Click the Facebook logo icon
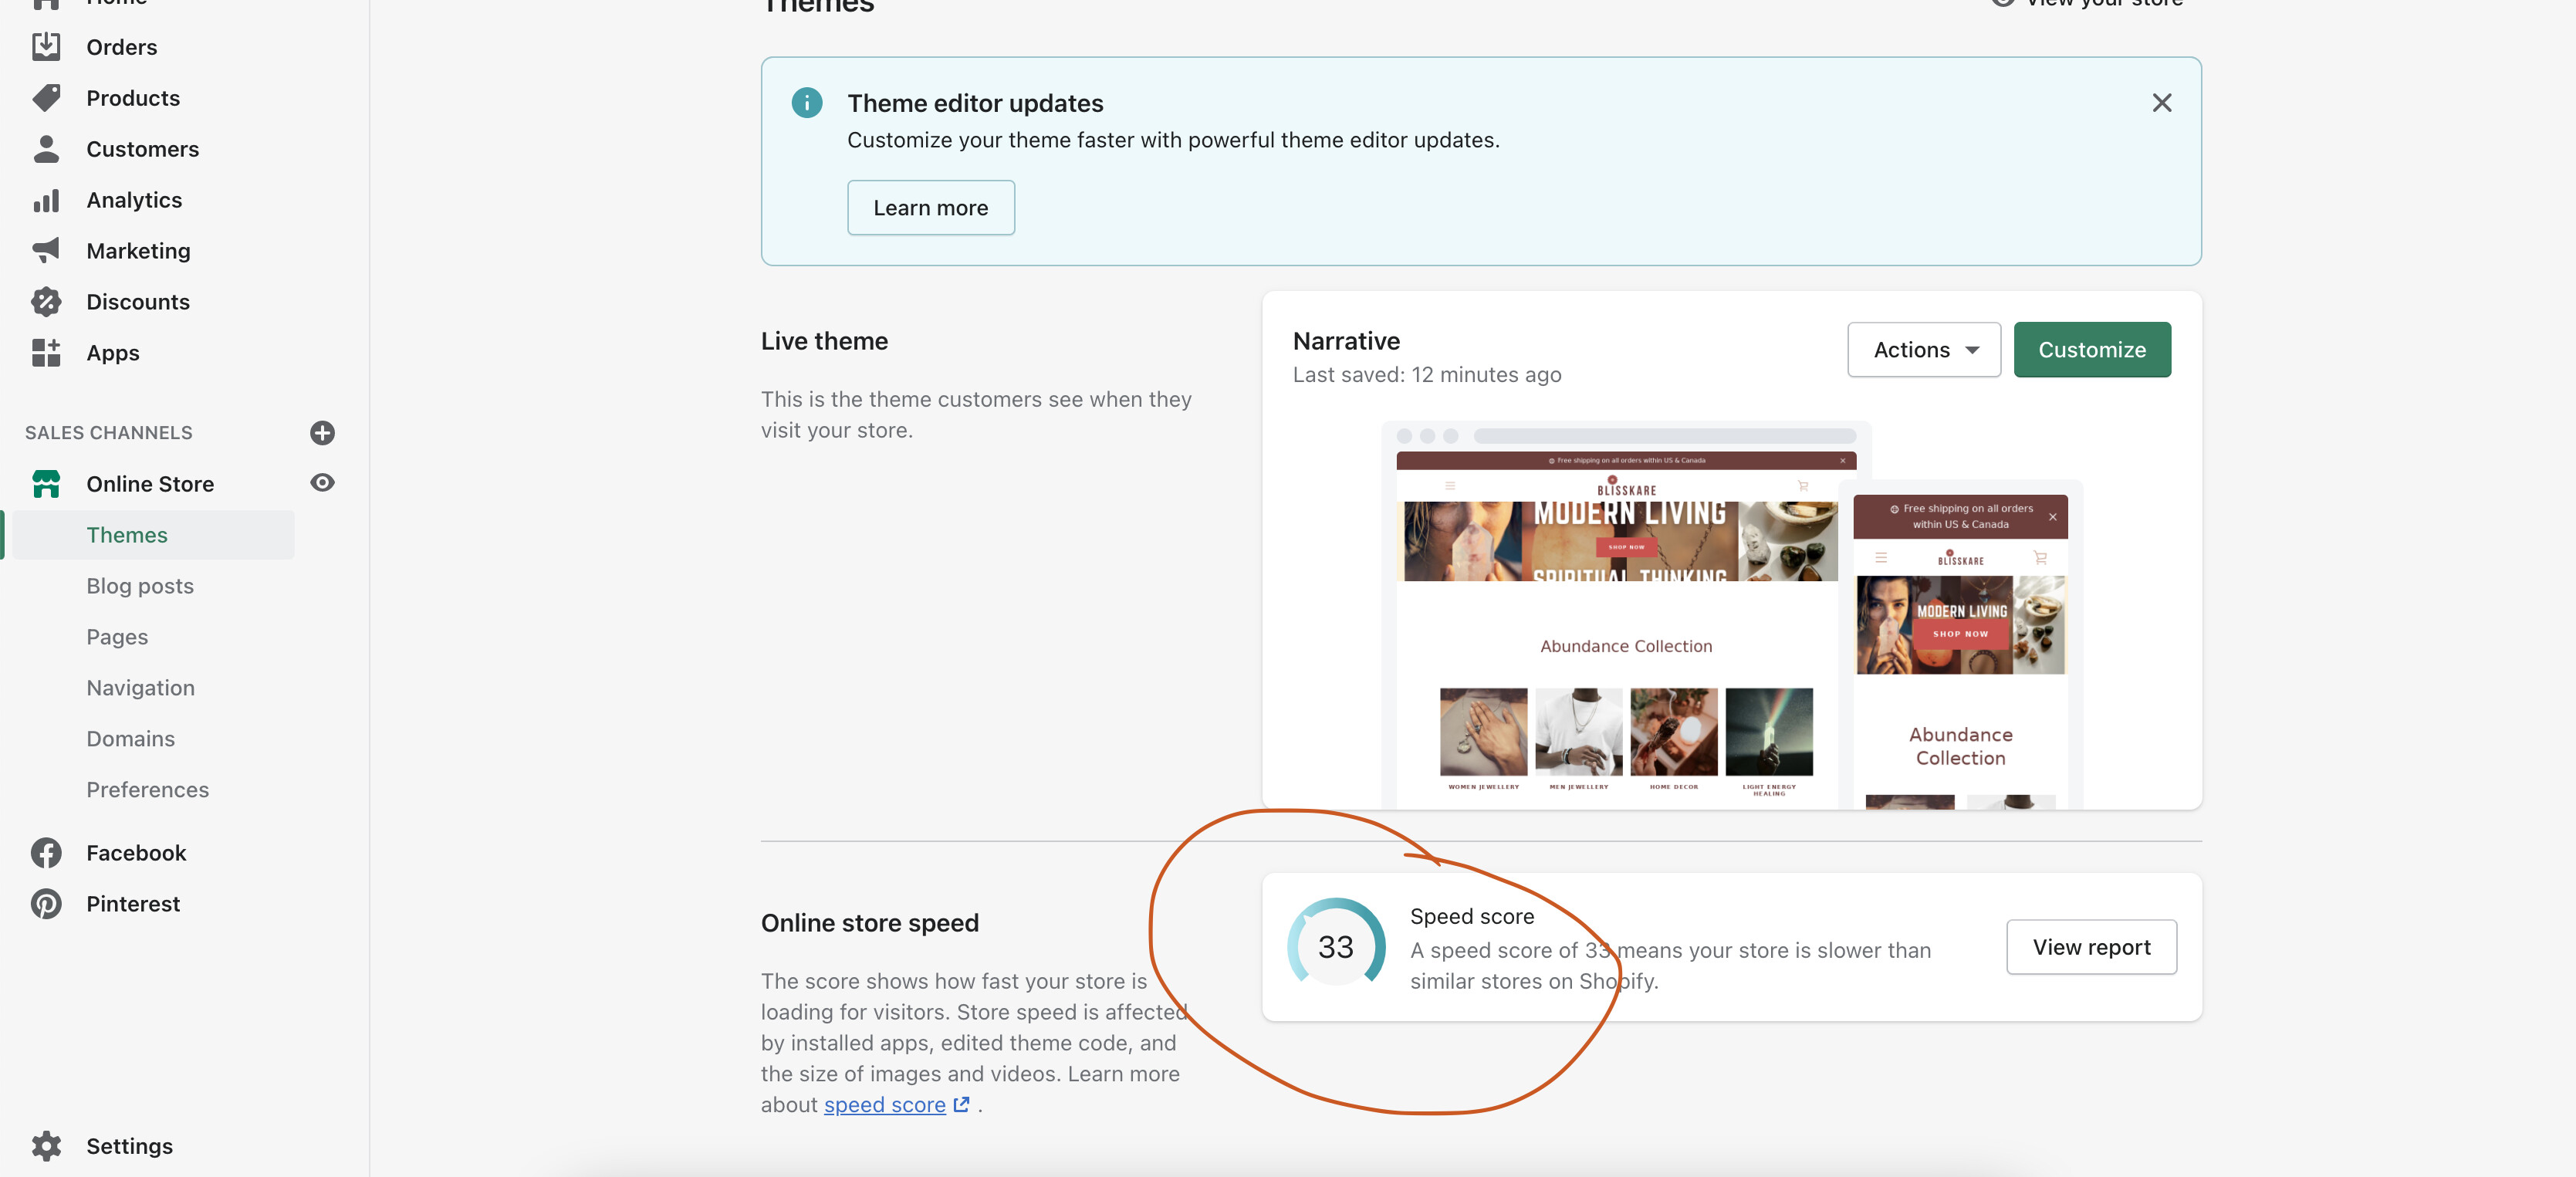2576x1177 pixels. pos(46,852)
